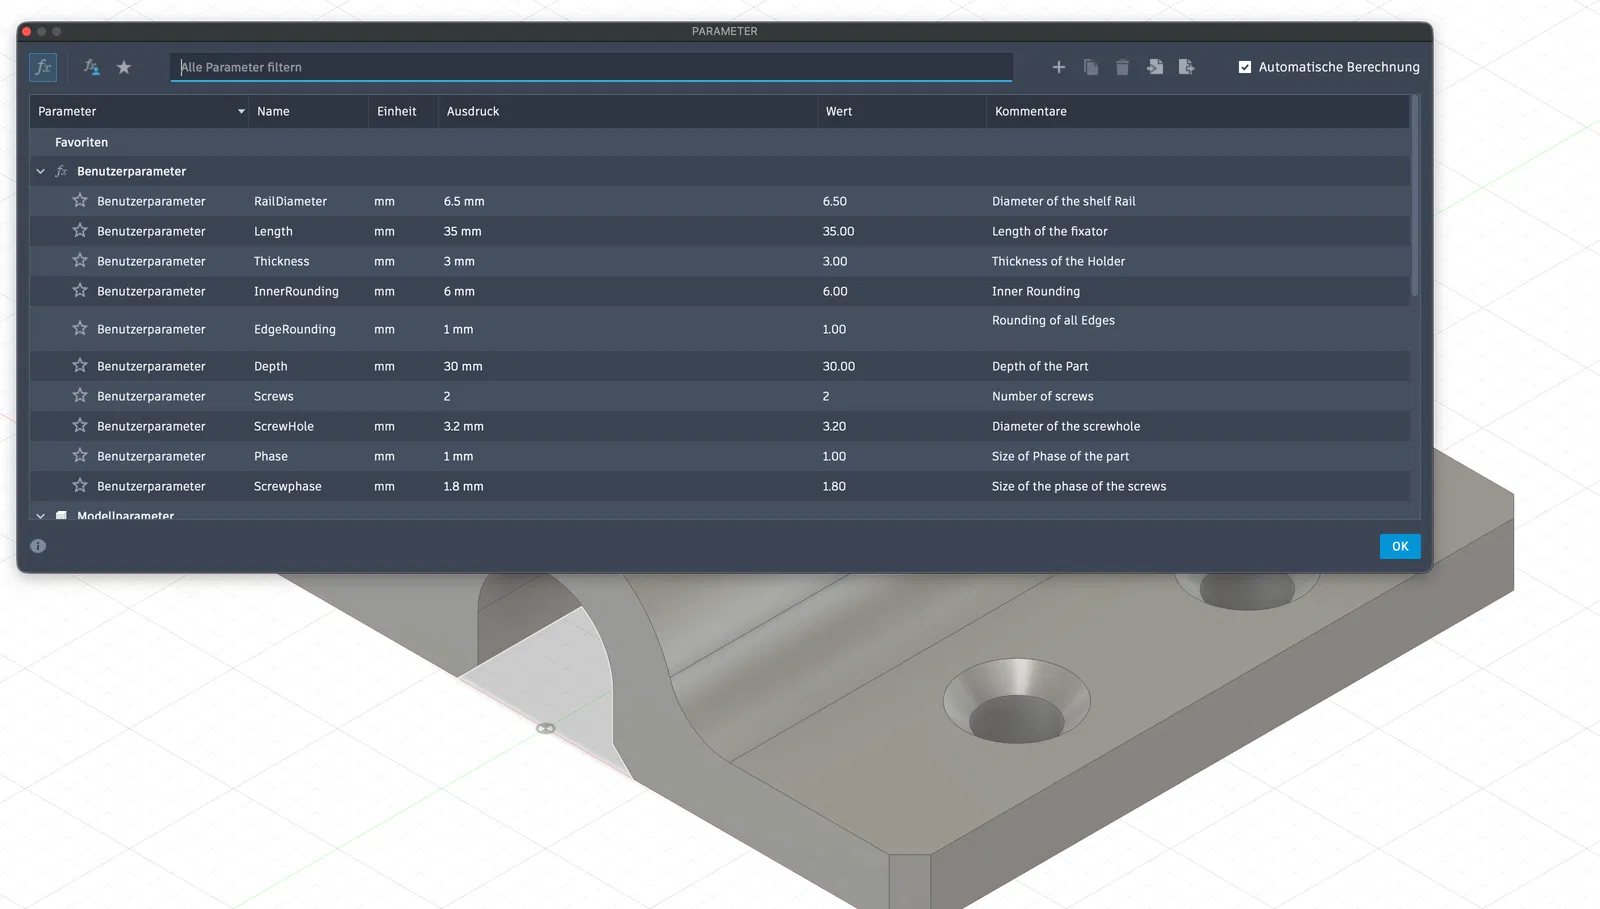Click the Thickness name cell

281,261
